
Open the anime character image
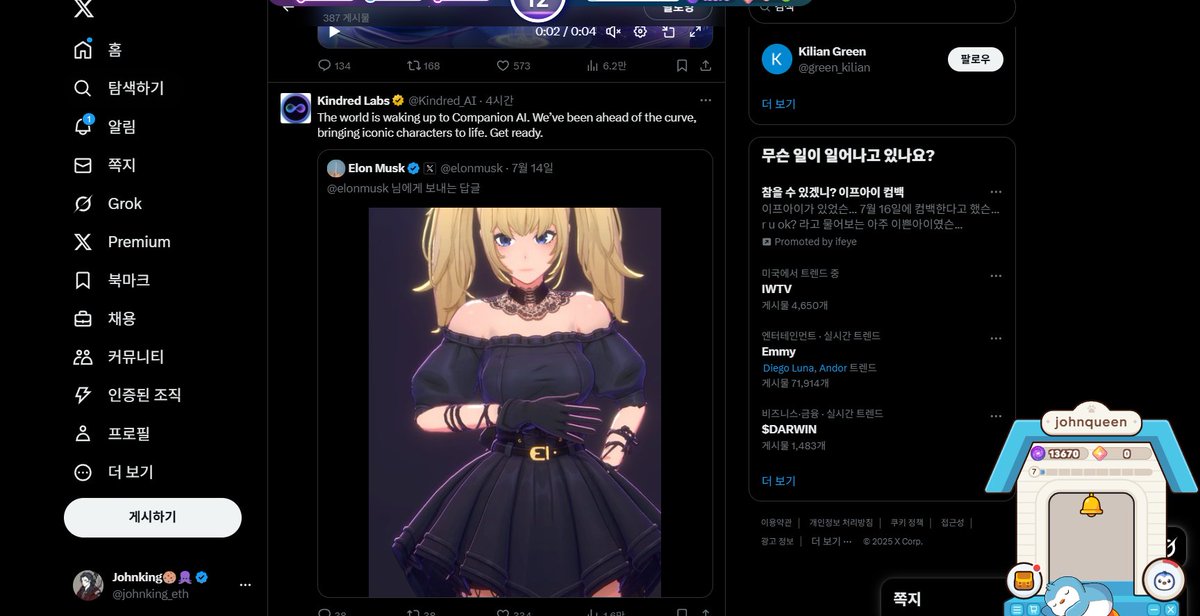pyautogui.click(x=515, y=403)
